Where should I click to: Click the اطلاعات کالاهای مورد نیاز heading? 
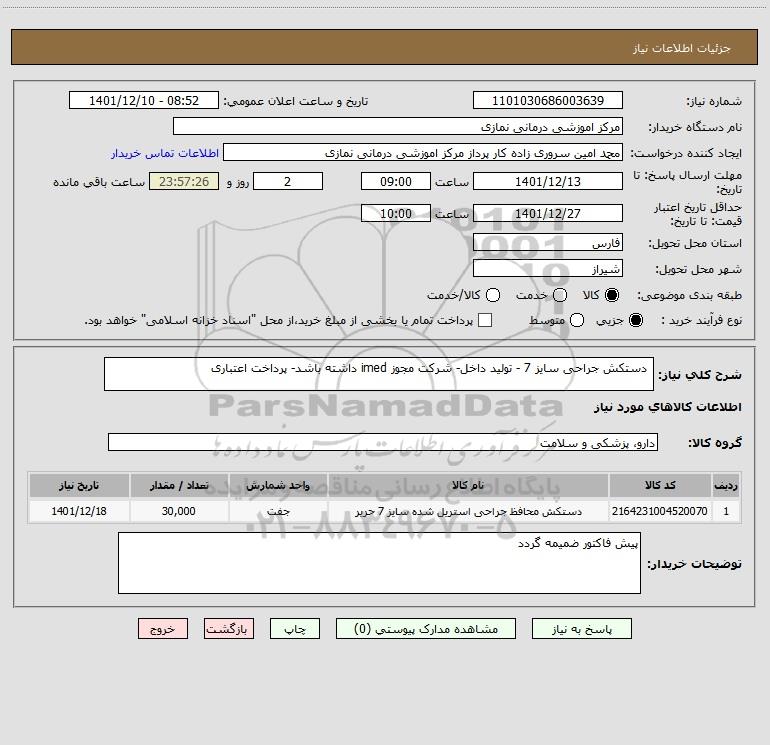coord(667,407)
